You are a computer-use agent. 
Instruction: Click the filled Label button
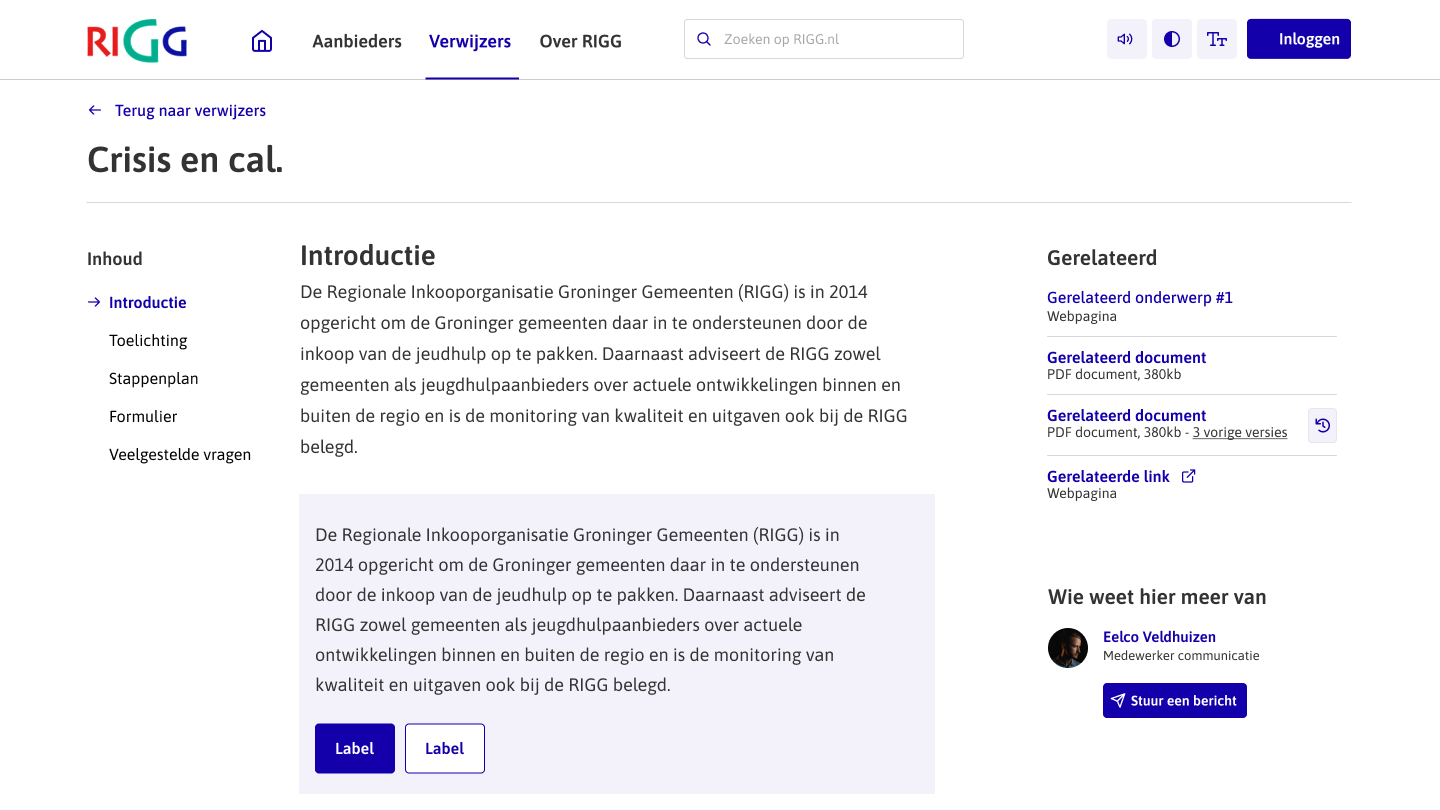(x=355, y=748)
